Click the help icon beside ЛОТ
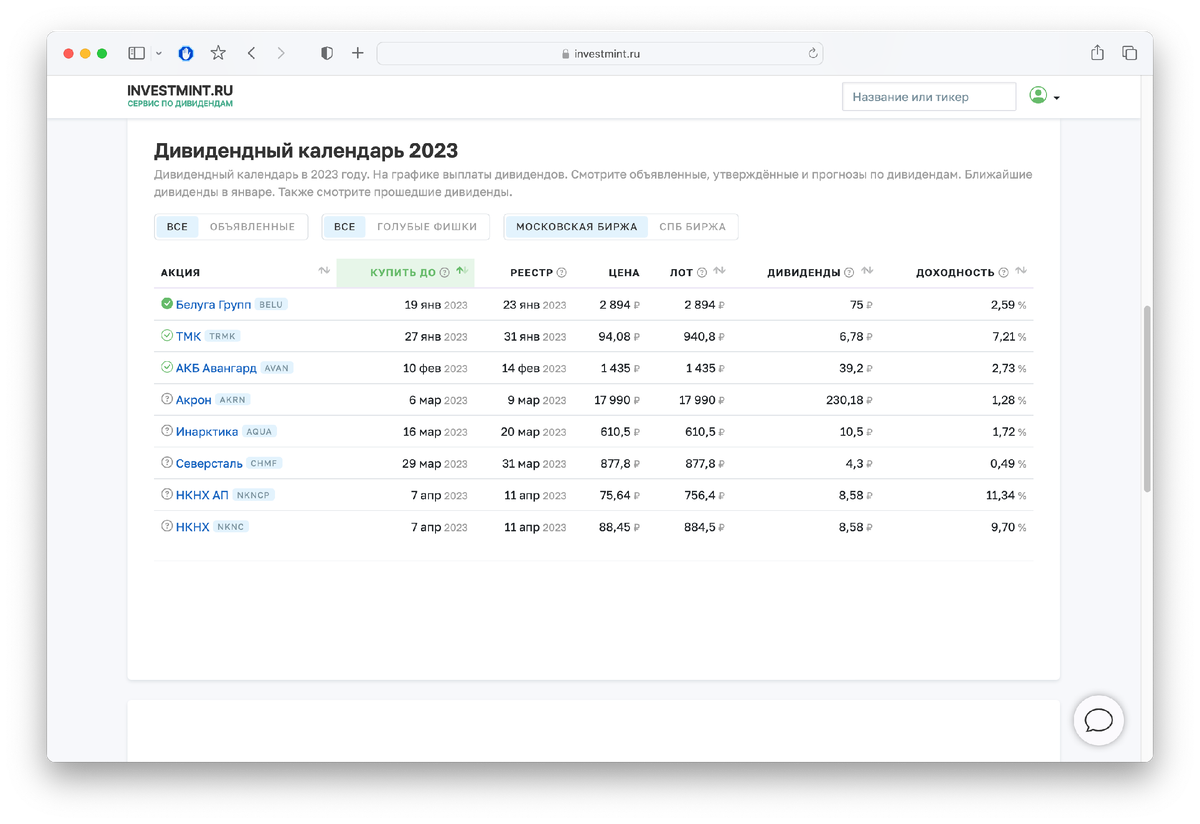This screenshot has width=1200, height=824. 702,272
